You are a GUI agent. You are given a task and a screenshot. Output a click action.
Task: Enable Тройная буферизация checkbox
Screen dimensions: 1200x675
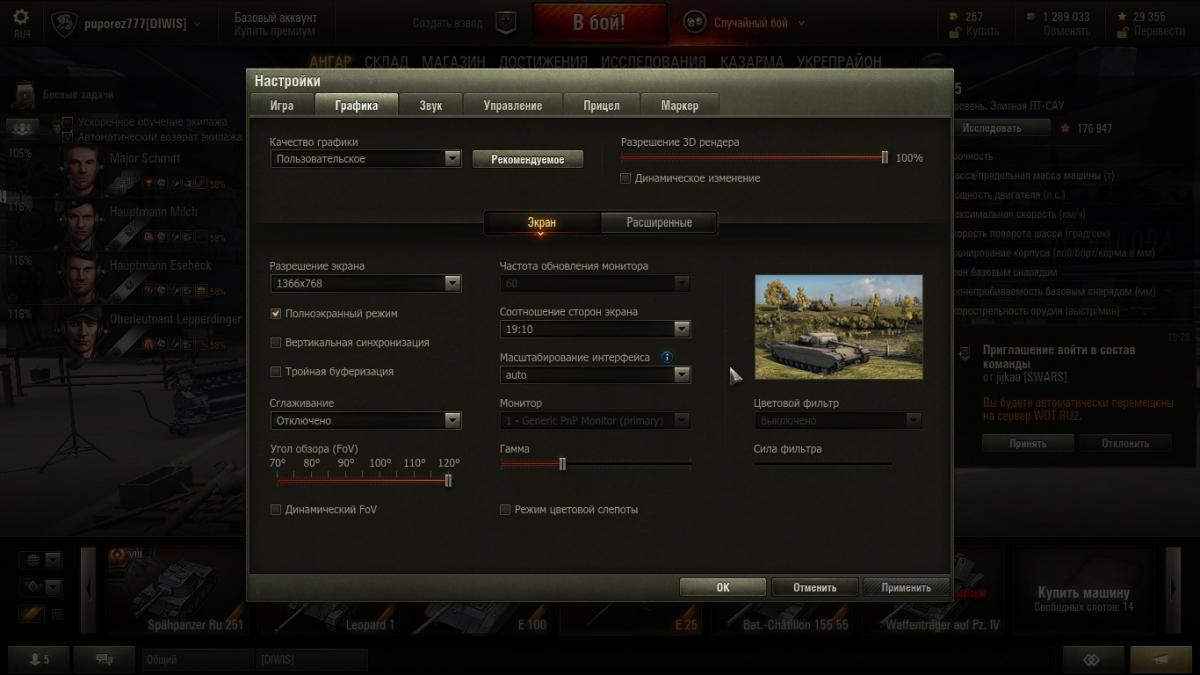(x=276, y=371)
